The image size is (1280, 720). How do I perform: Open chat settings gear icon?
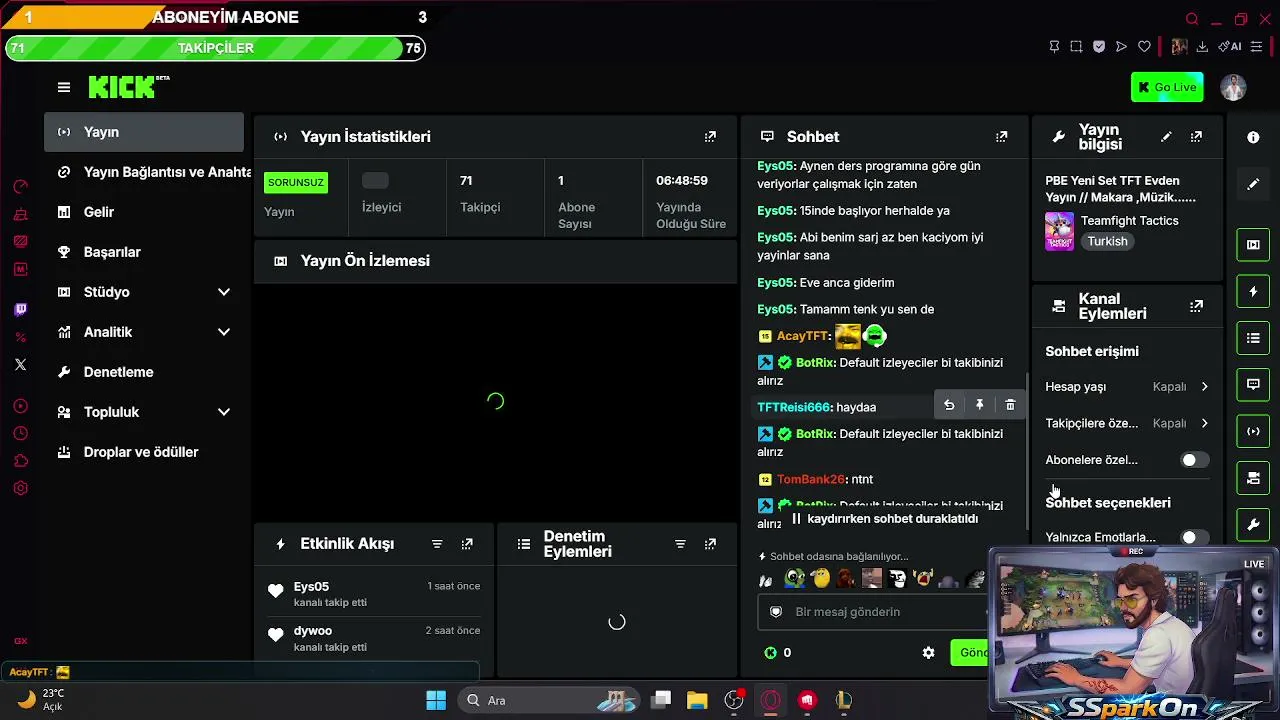[928, 653]
